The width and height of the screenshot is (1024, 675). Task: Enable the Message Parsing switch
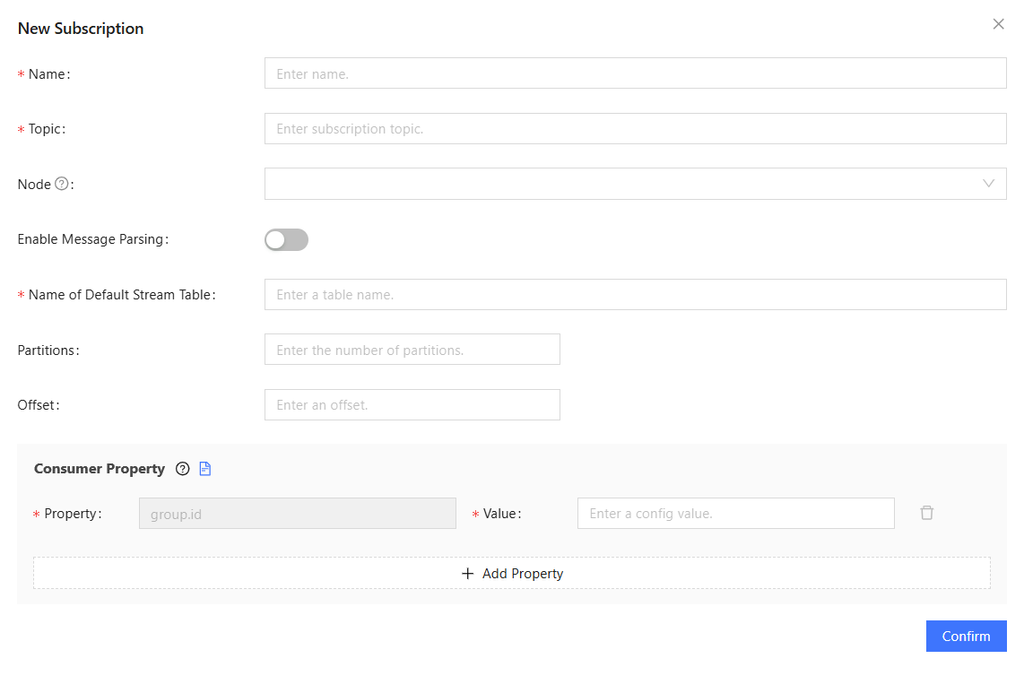(286, 240)
